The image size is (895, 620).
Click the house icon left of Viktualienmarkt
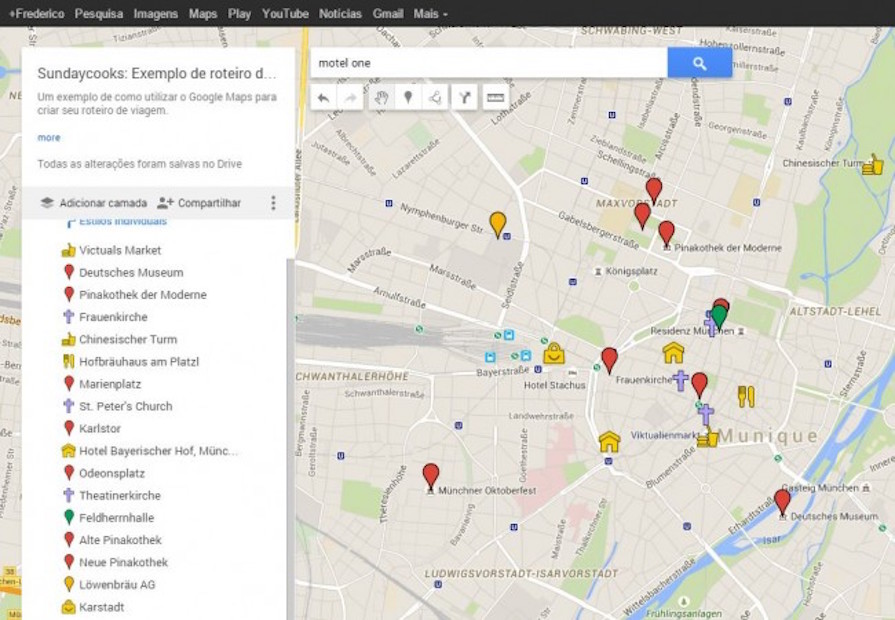tap(610, 442)
